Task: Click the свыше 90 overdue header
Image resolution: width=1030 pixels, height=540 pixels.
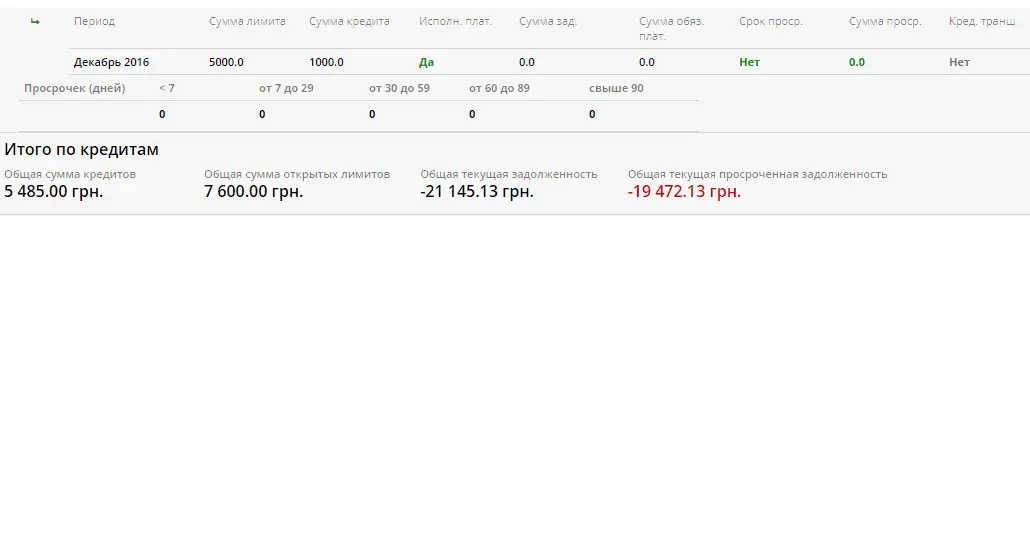Action: [616, 88]
